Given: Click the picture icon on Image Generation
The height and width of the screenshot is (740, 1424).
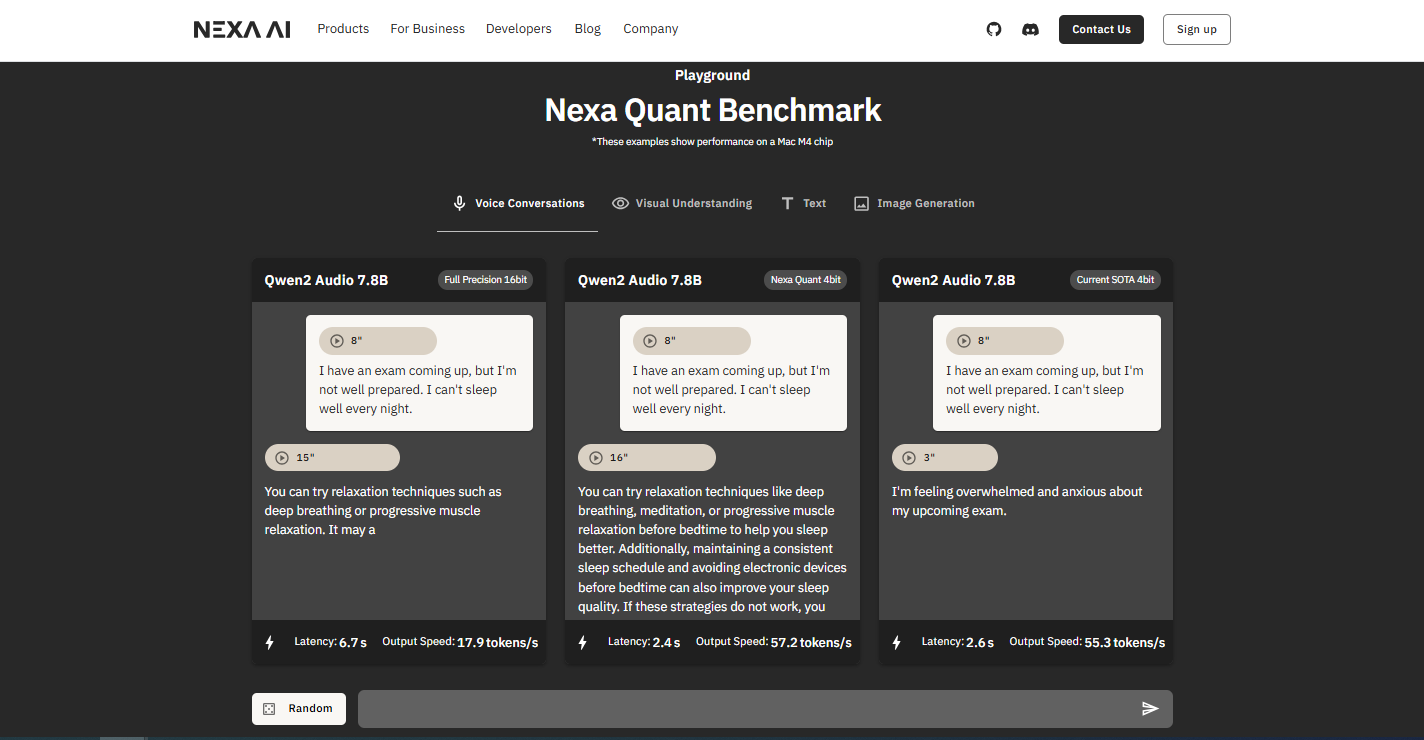Looking at the screenshot, I should pyautogui.click(x=861, y=203).
